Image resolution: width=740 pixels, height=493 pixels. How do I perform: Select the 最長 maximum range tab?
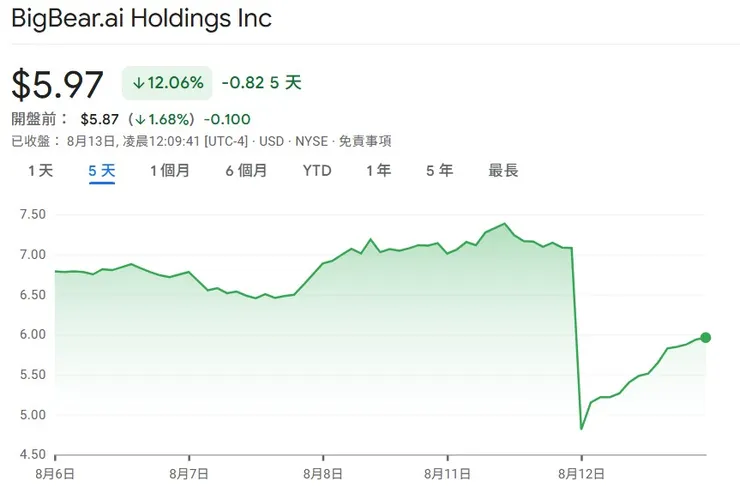[503, 171]
